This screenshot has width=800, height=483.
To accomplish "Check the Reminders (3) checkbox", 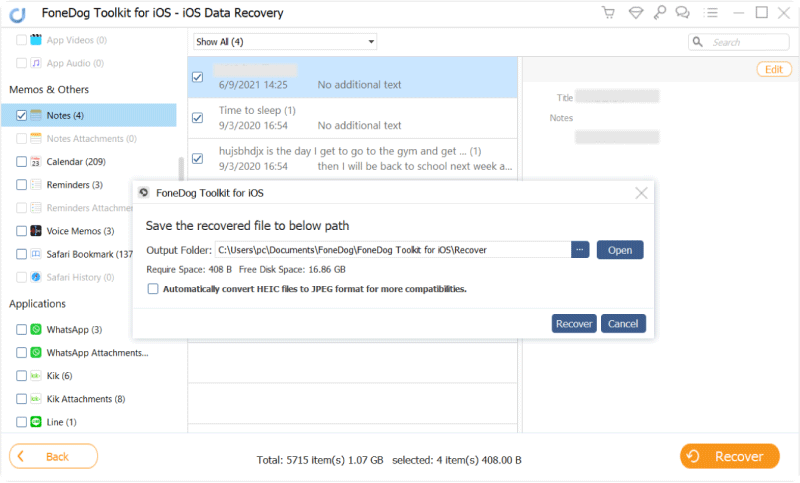I will (21, 185).
